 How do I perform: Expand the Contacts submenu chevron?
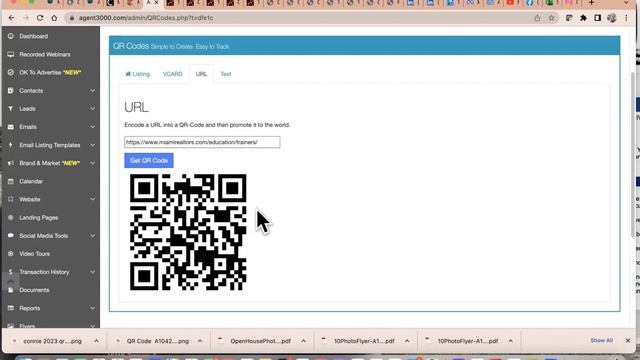pyautogui.click(x=93, y=91)
